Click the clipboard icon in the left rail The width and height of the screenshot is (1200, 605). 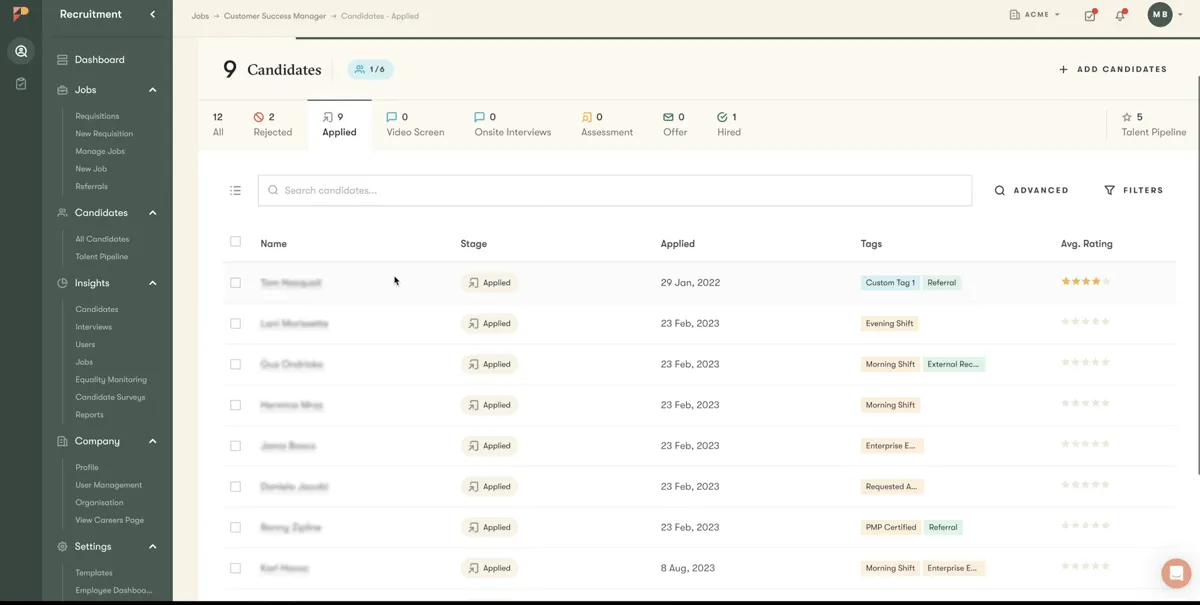[20, 83]
